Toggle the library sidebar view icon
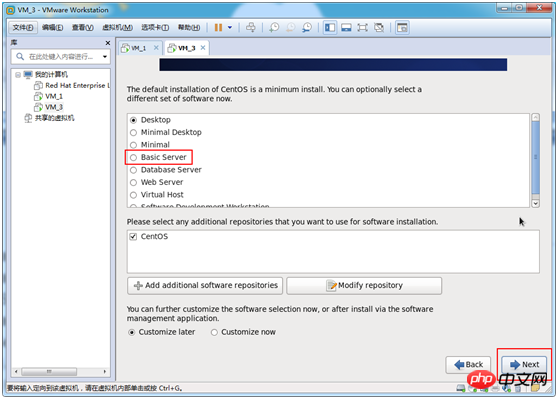 330,27
